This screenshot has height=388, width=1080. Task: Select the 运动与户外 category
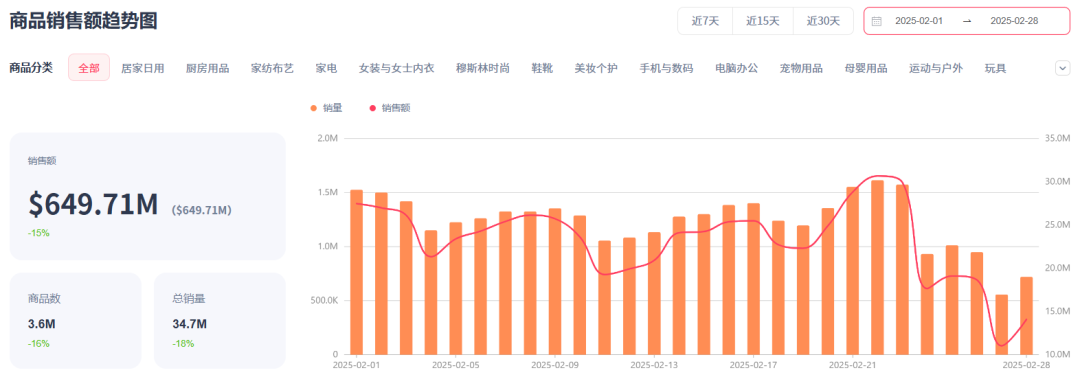coord(936,68)
